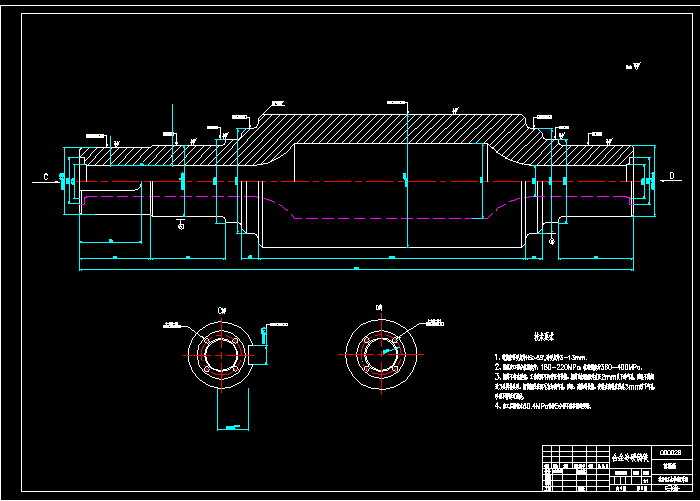The width and height of the screenshot is (700, 501).
Task: Click the "C" view arrow label
Action: click(46, 177)
